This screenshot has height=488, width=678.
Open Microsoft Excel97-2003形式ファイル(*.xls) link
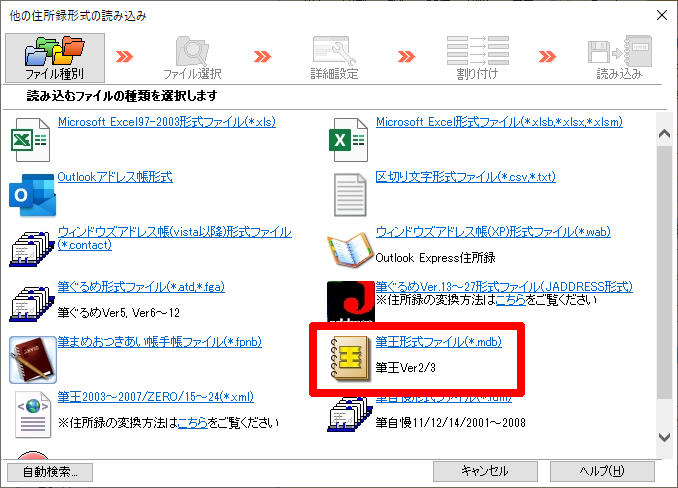[167, 122]
